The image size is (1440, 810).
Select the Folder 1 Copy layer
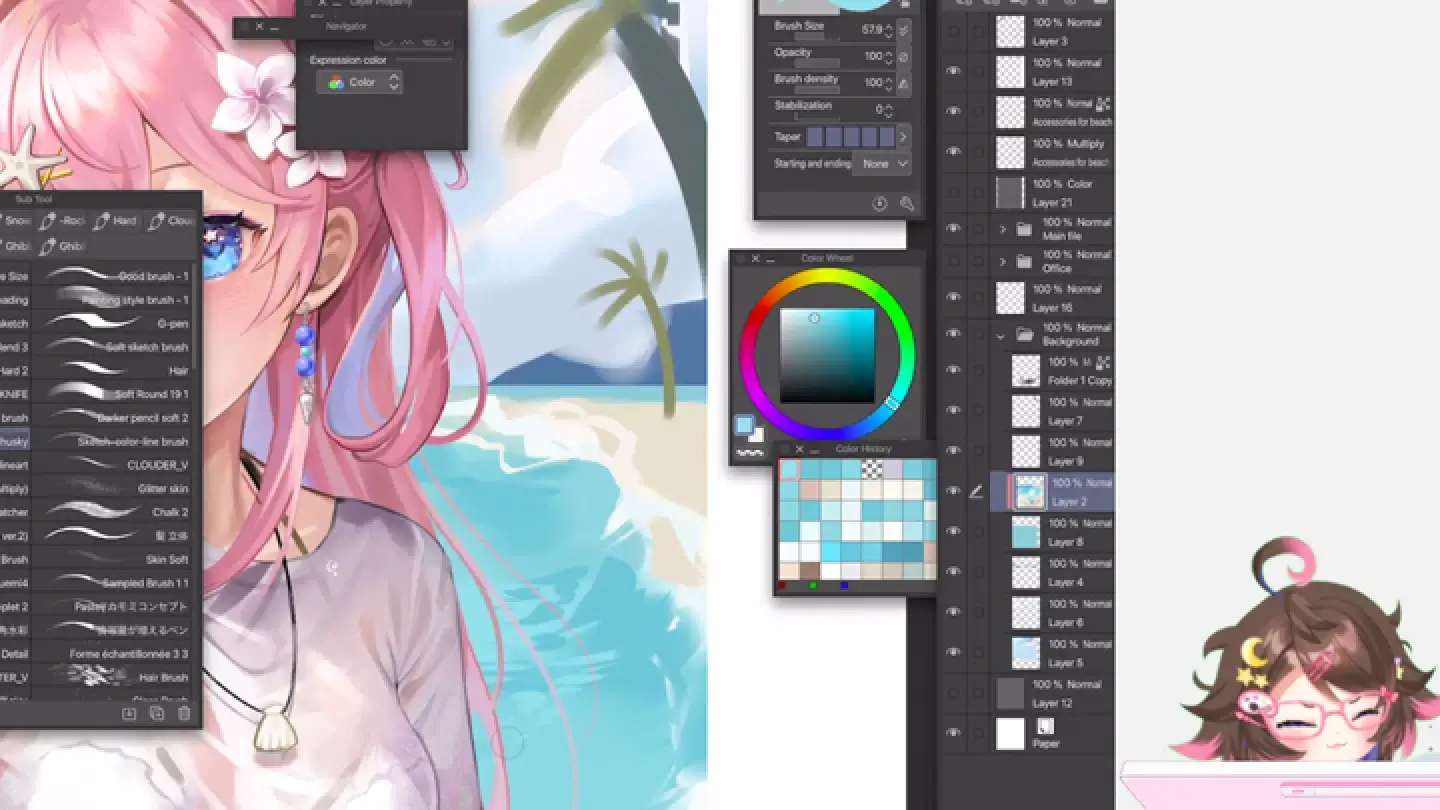(1051, 370)
